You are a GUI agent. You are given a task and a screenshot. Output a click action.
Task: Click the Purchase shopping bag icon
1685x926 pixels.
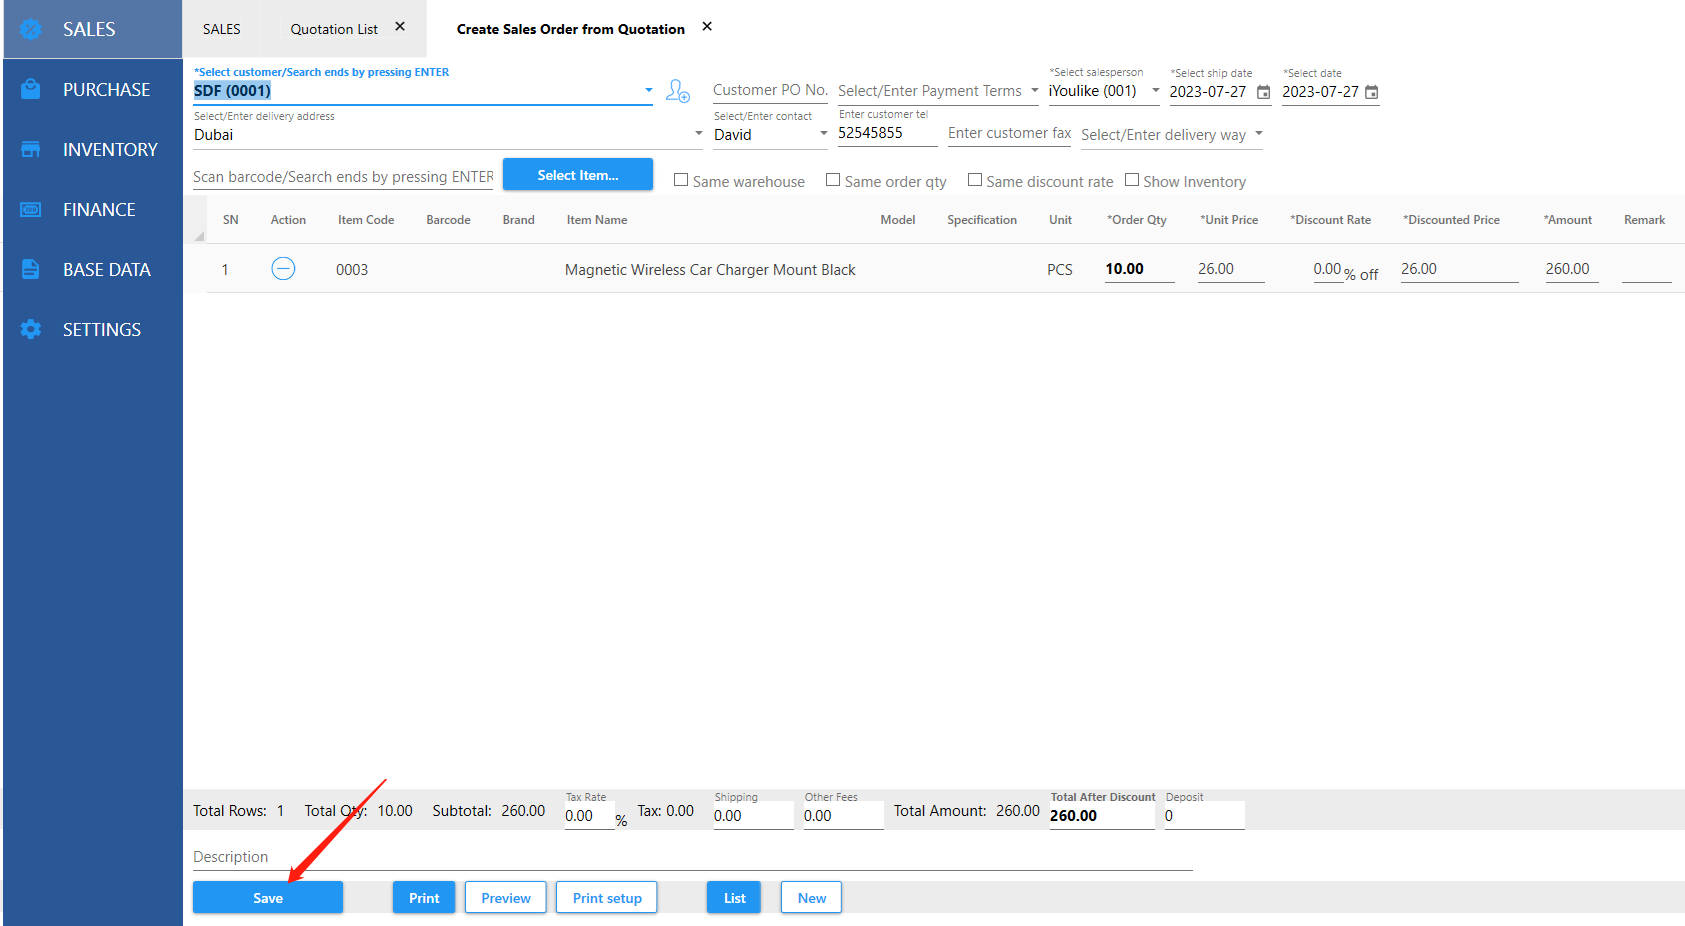[x=31, y=89]
